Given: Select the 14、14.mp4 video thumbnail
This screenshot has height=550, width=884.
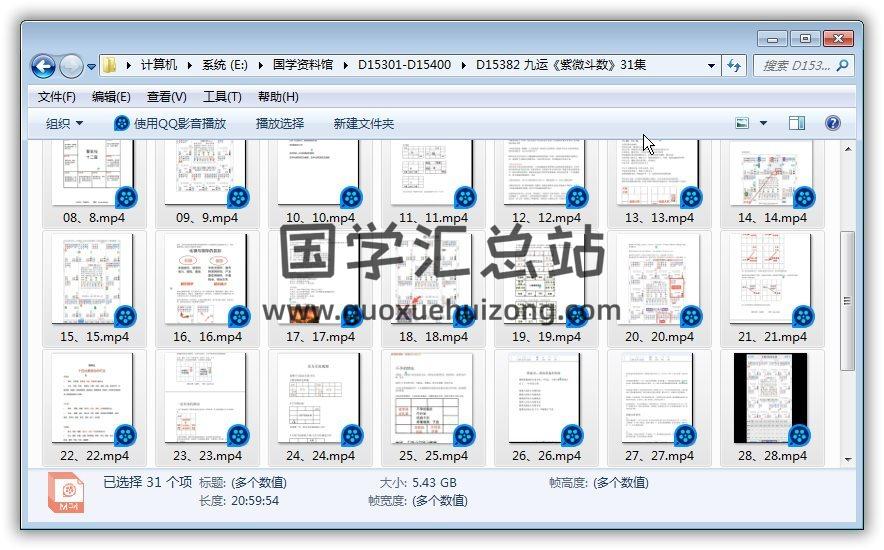Looking at the screenshot, I should click(x=772, y=174).
